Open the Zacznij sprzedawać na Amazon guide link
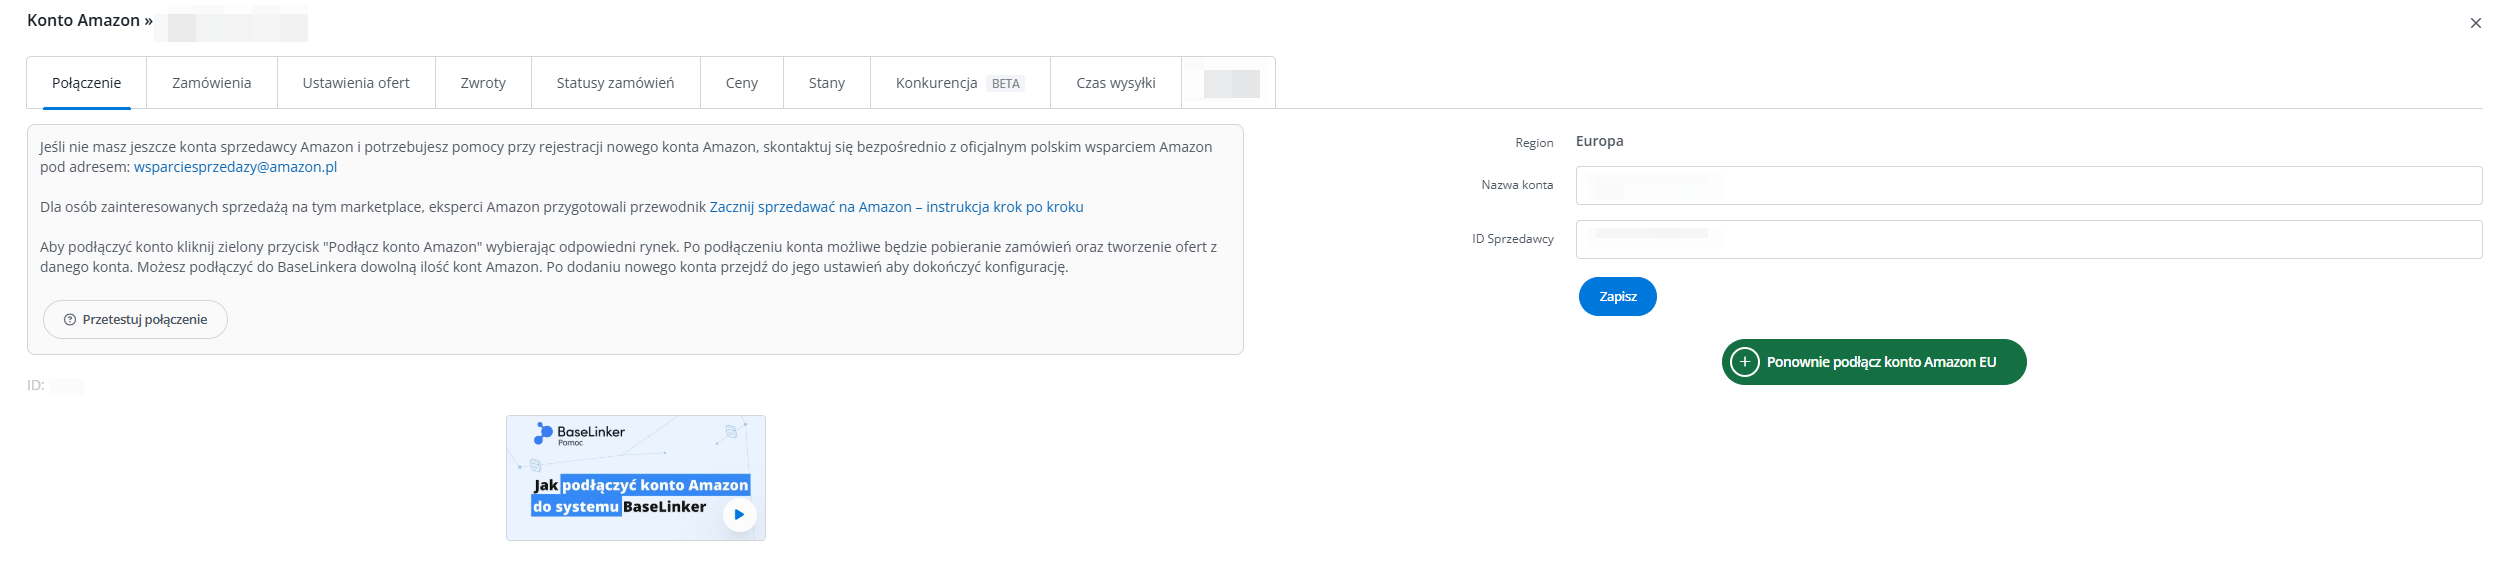2496x574 pixels. click(896, 207)
